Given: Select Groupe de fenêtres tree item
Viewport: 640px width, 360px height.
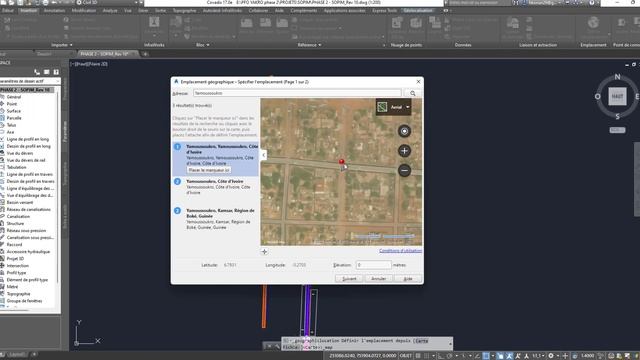Looking at the screenshot, I should pos(24,301).
